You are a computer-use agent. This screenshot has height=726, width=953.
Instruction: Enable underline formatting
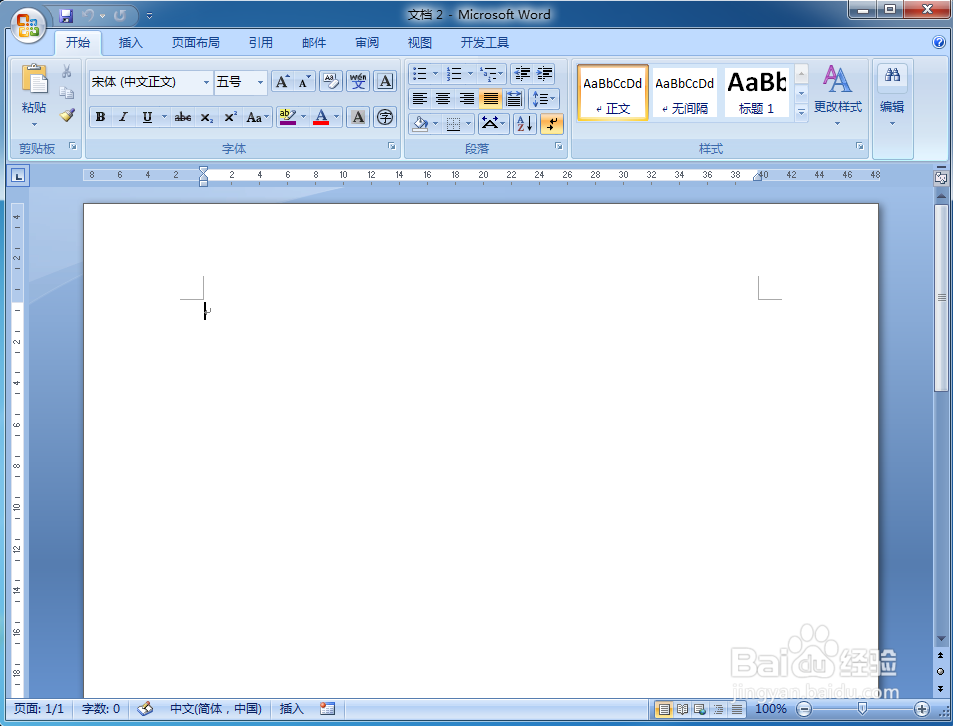(148, 117)
